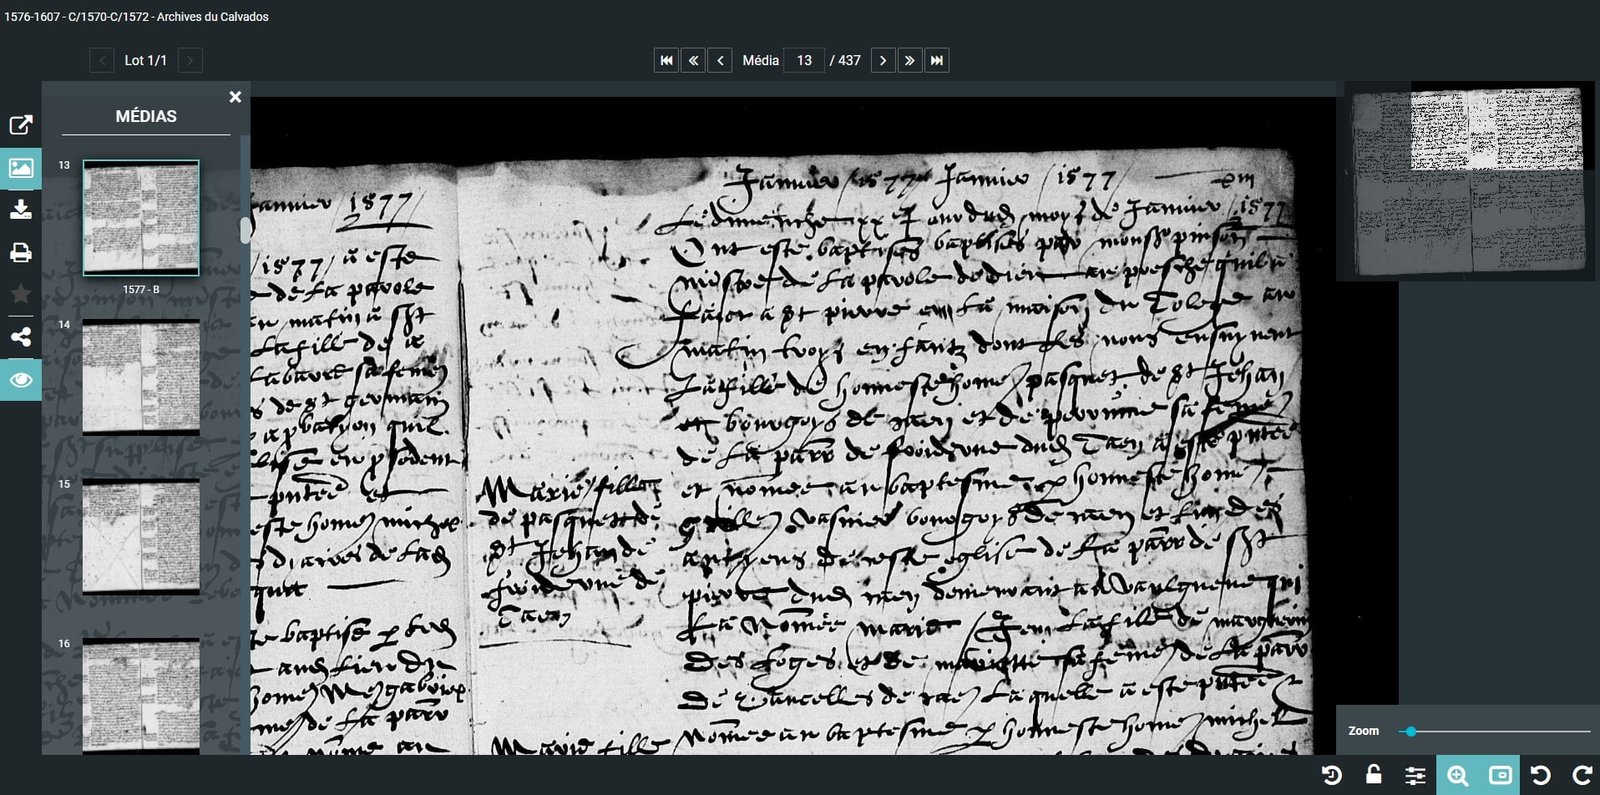Select thumbnail number 15
This screenshot has height=795, width=1600.
[141, 536]
